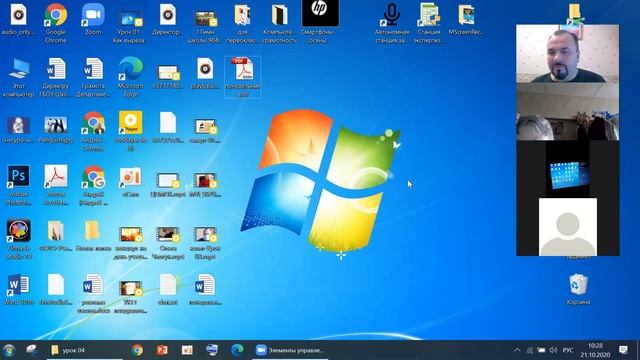Select the shared desktop Zoom video thumbnail
This screenshot has height=360, width=640.
567,169
